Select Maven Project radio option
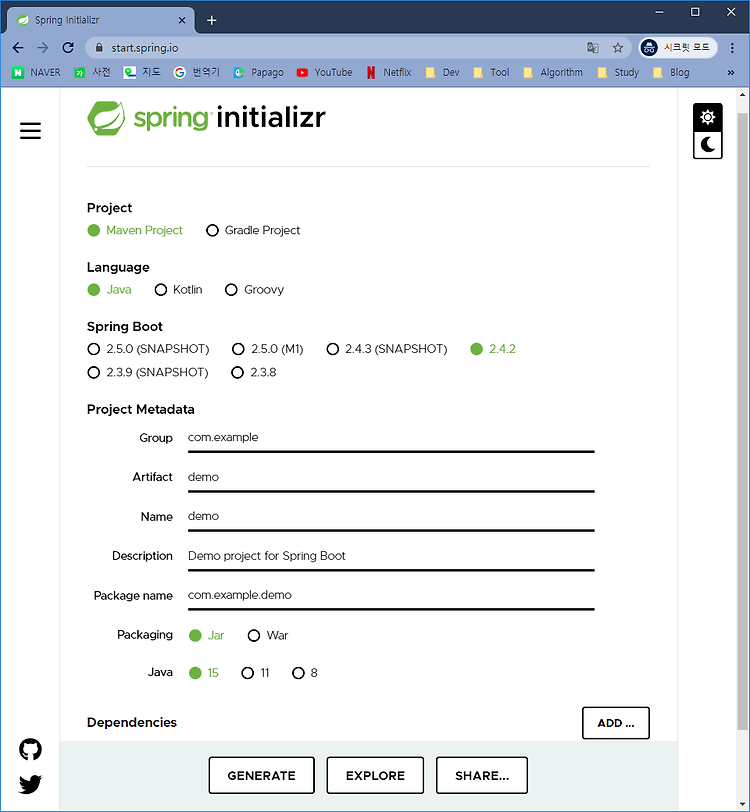 pos(135,230)
